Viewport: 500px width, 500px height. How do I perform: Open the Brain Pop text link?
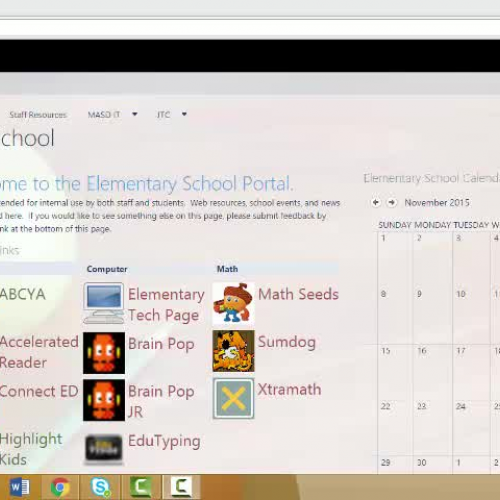tap(161, 344)
